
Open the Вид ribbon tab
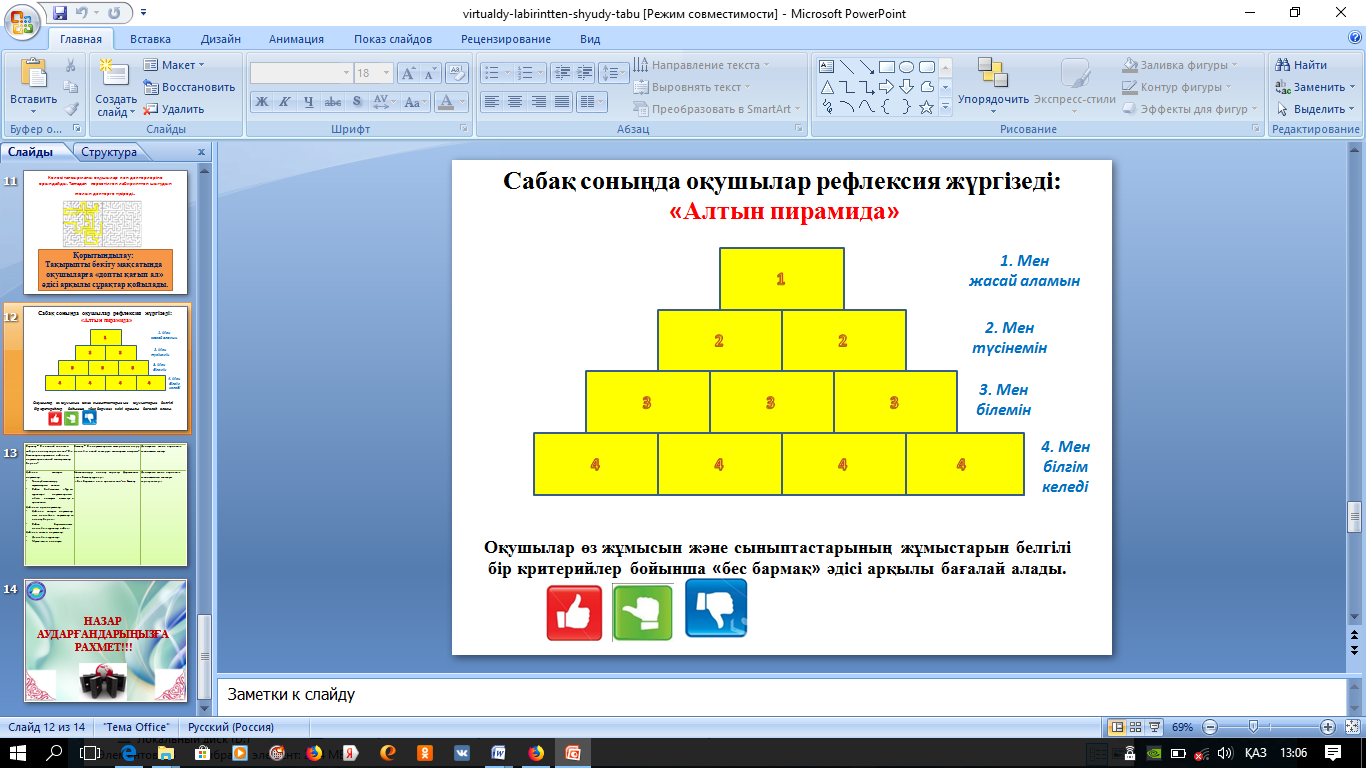point(590,39)
